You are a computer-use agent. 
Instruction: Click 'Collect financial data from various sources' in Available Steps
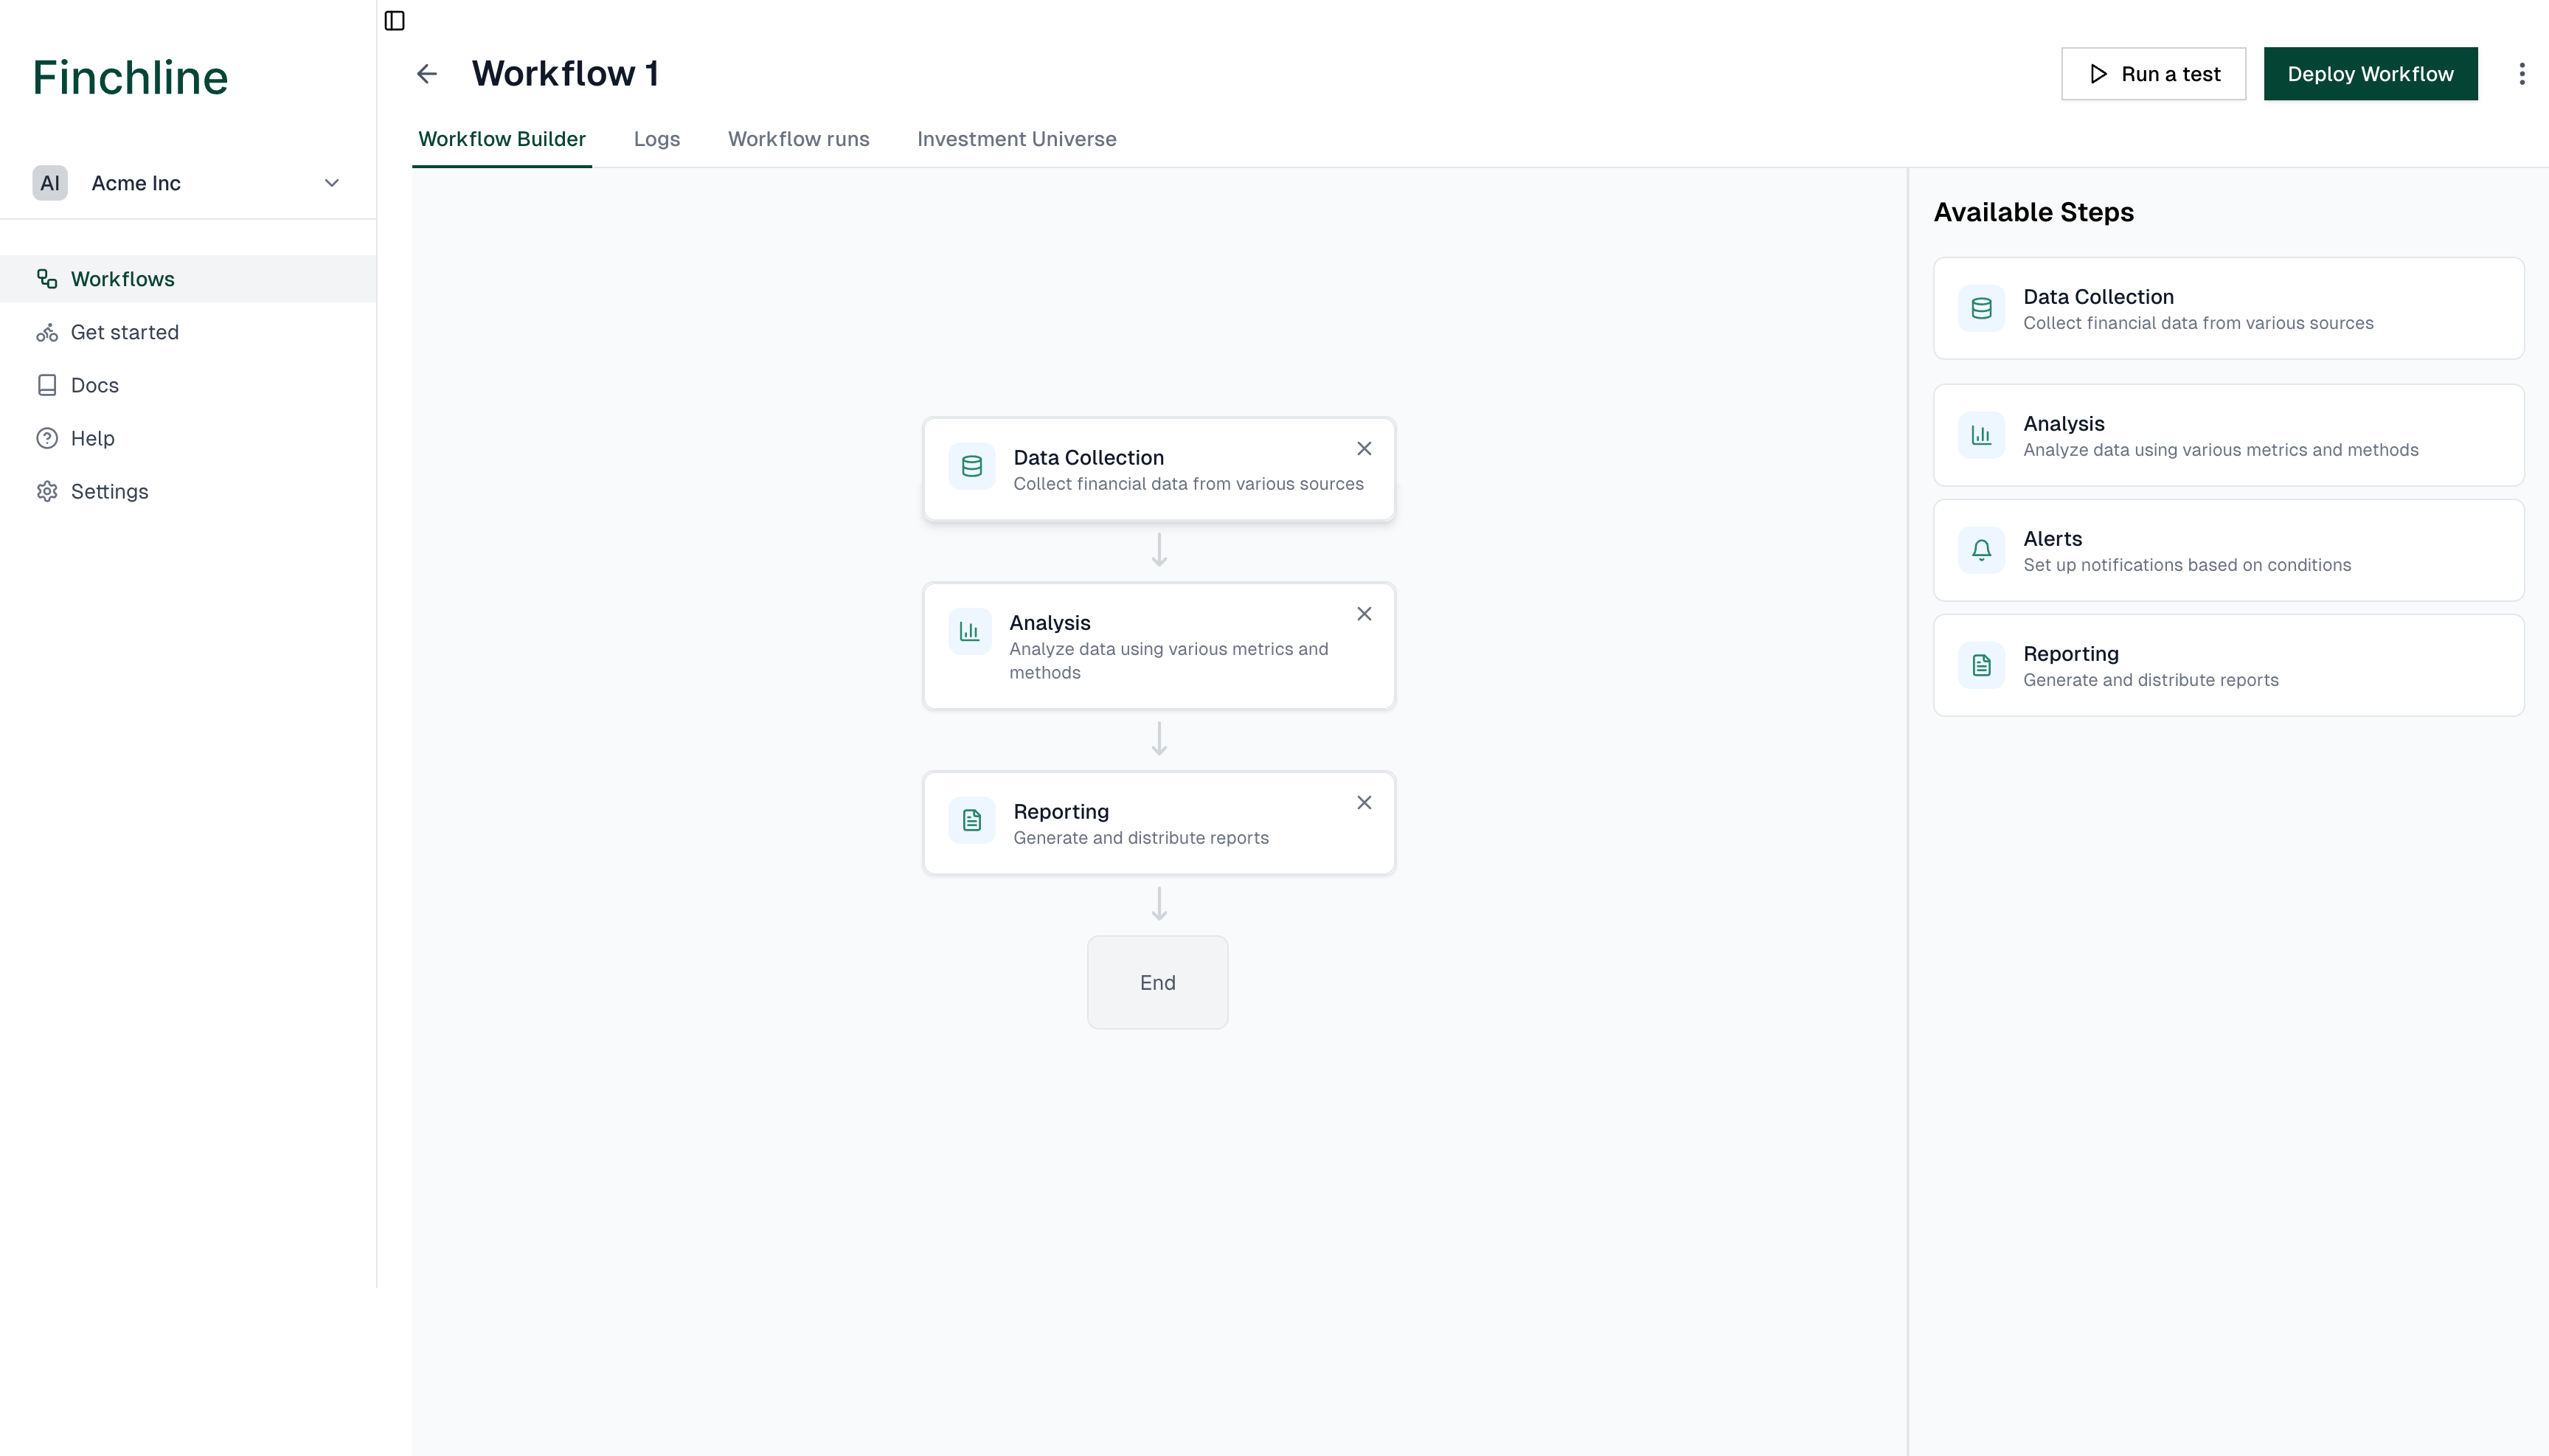[2198, 323]
